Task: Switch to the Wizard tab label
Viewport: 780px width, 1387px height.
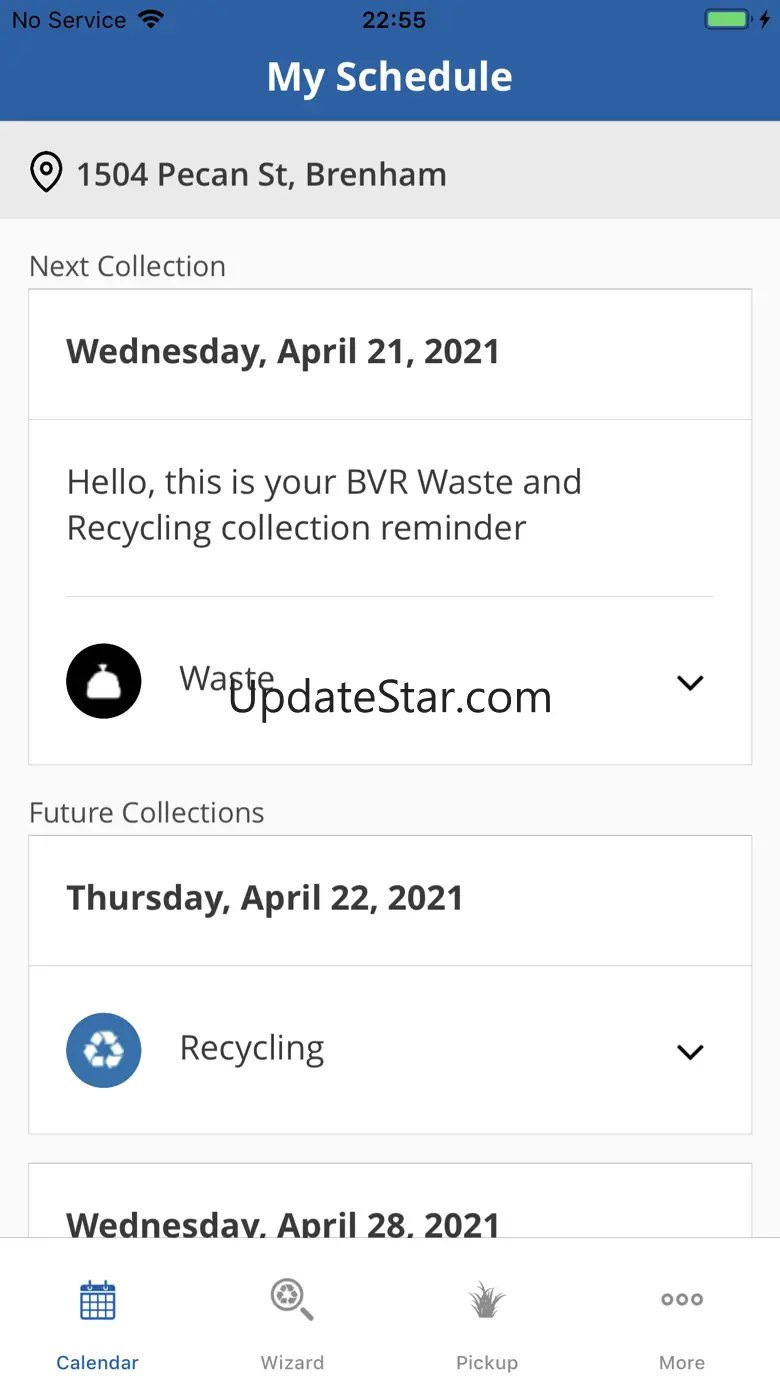Action: click(292, 1362)
